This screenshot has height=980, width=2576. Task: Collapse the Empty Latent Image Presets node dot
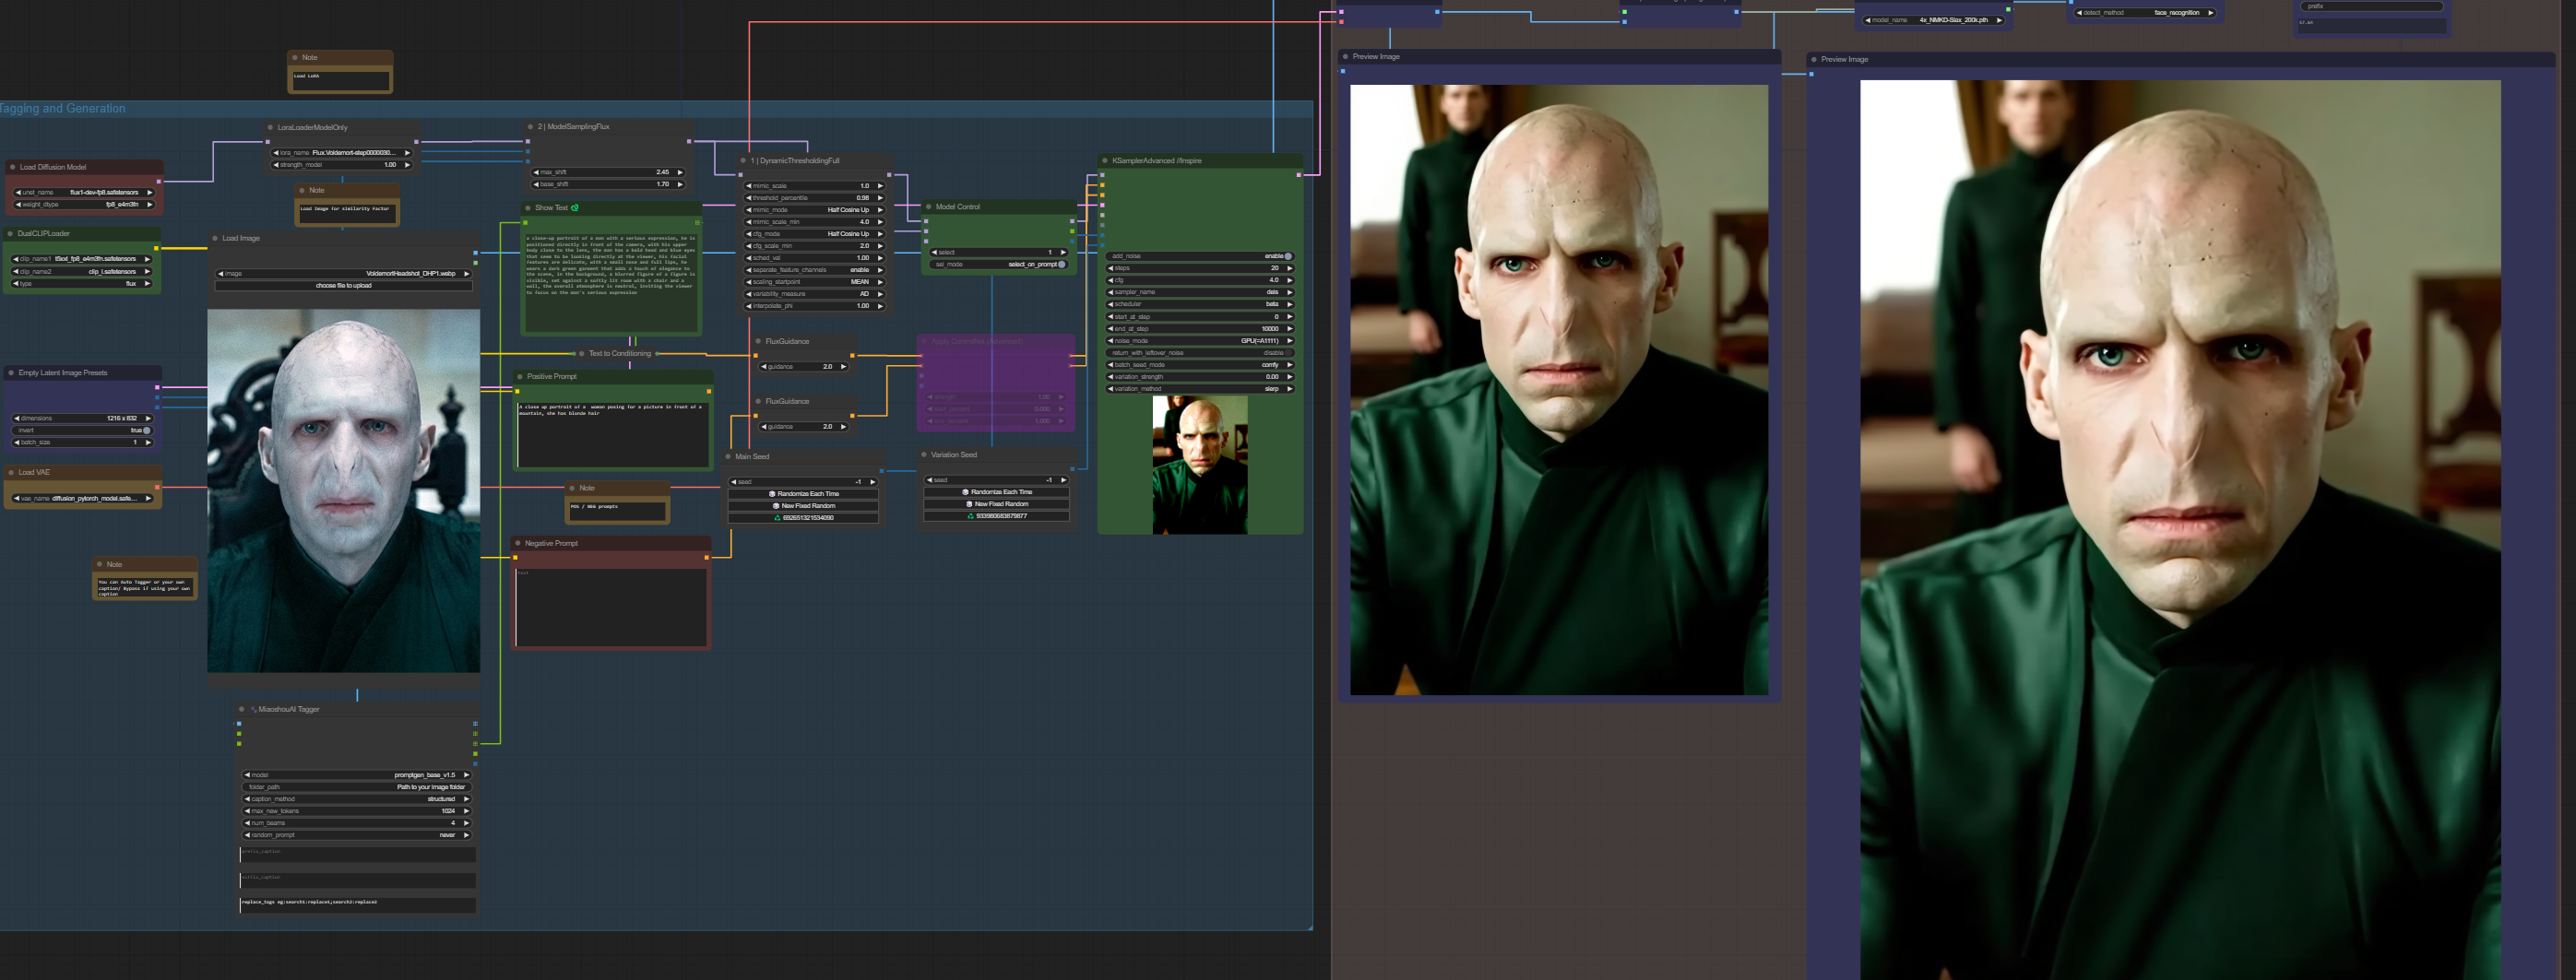tap(11, 372)
